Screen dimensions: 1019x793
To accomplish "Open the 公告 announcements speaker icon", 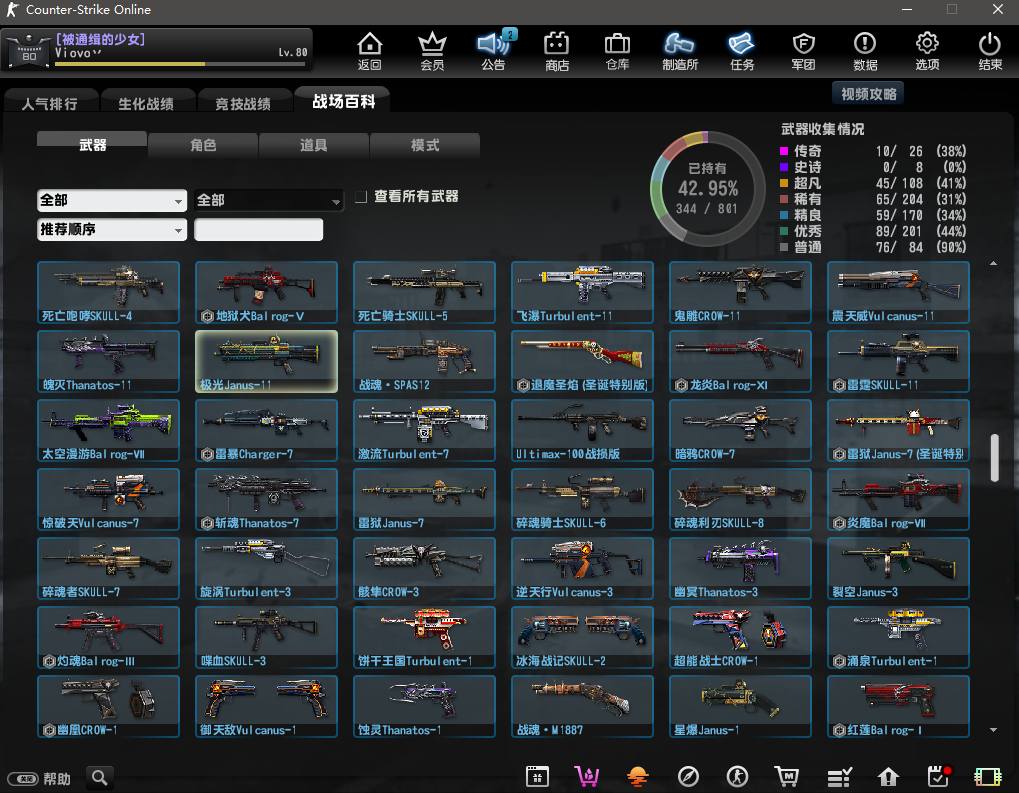I will 493,50.
